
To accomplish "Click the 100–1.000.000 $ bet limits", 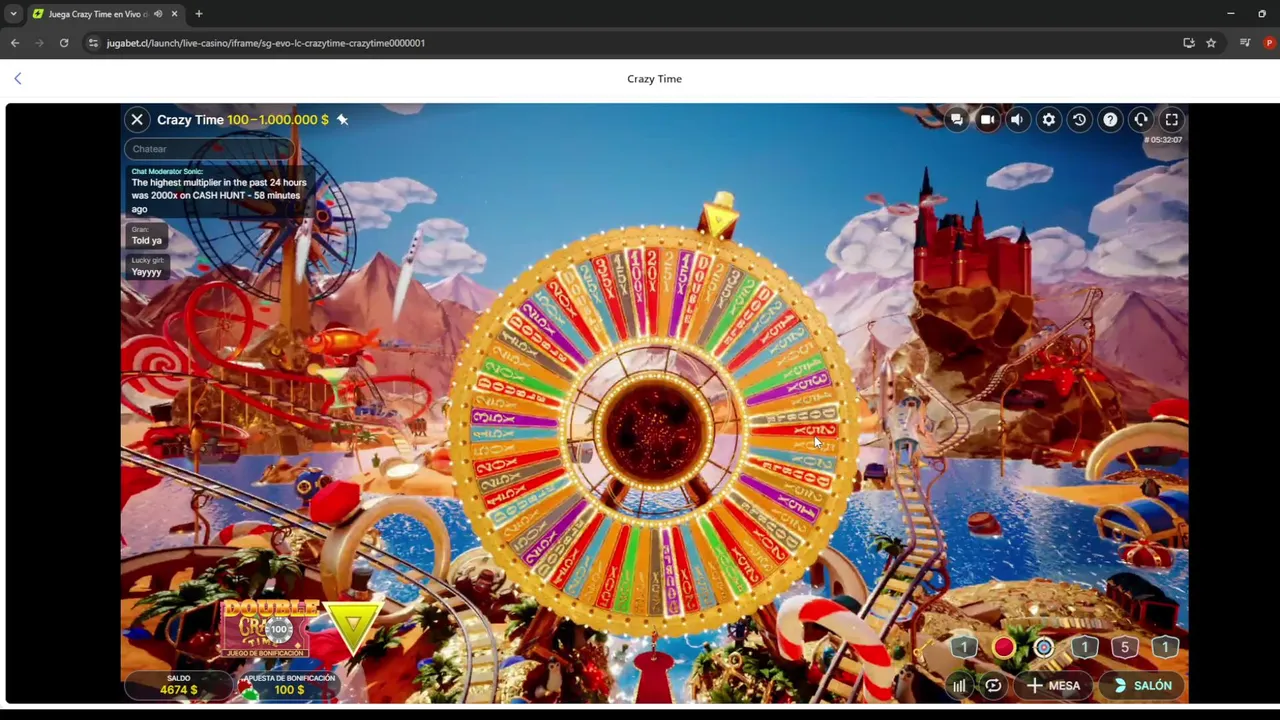I will click(x=278, y=119).
